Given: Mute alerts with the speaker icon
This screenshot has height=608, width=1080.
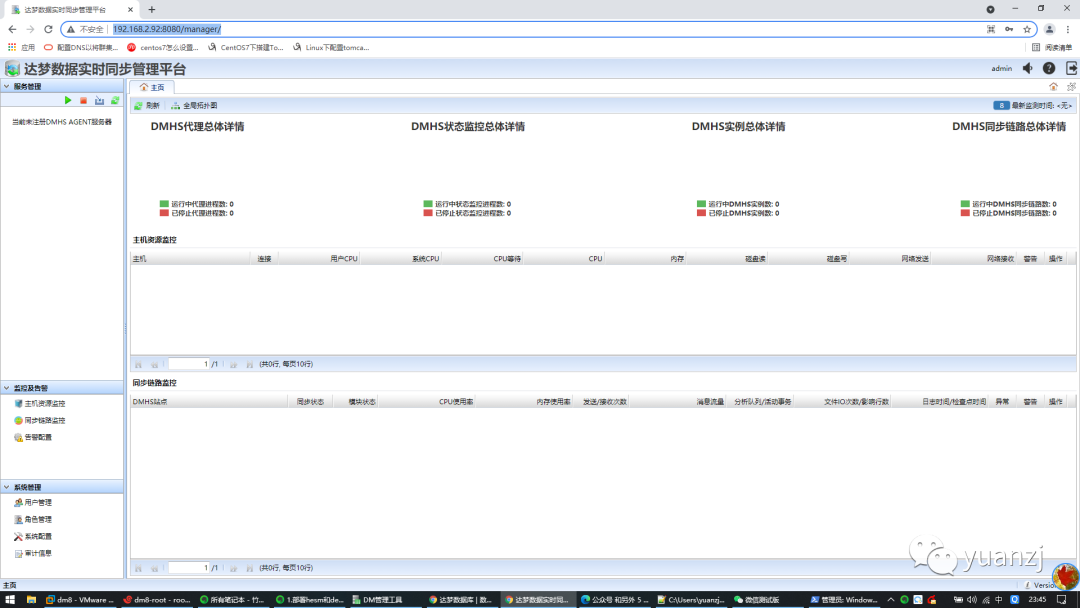Looking at the screenshot, I should [x=1028, y=68].
